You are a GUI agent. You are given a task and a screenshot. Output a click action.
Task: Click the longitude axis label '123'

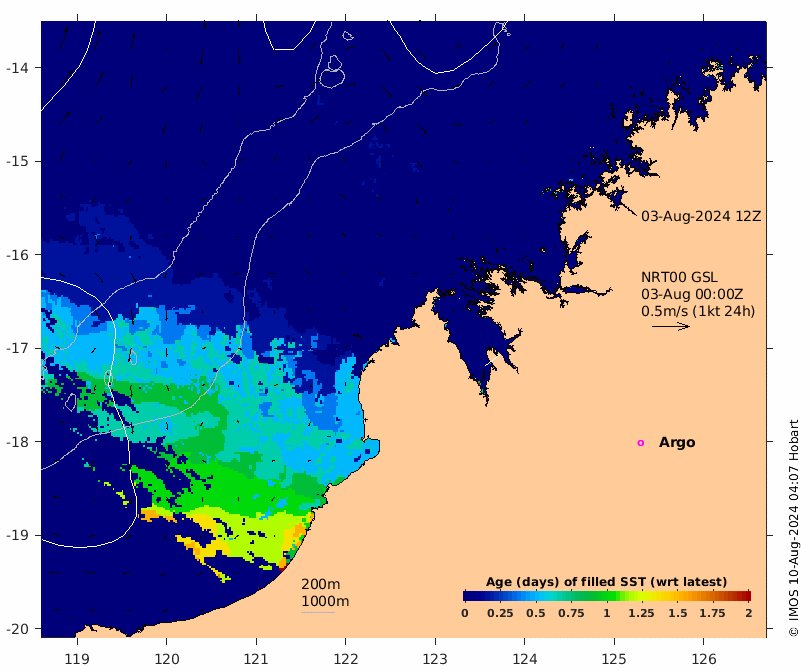tap(435, 659)
